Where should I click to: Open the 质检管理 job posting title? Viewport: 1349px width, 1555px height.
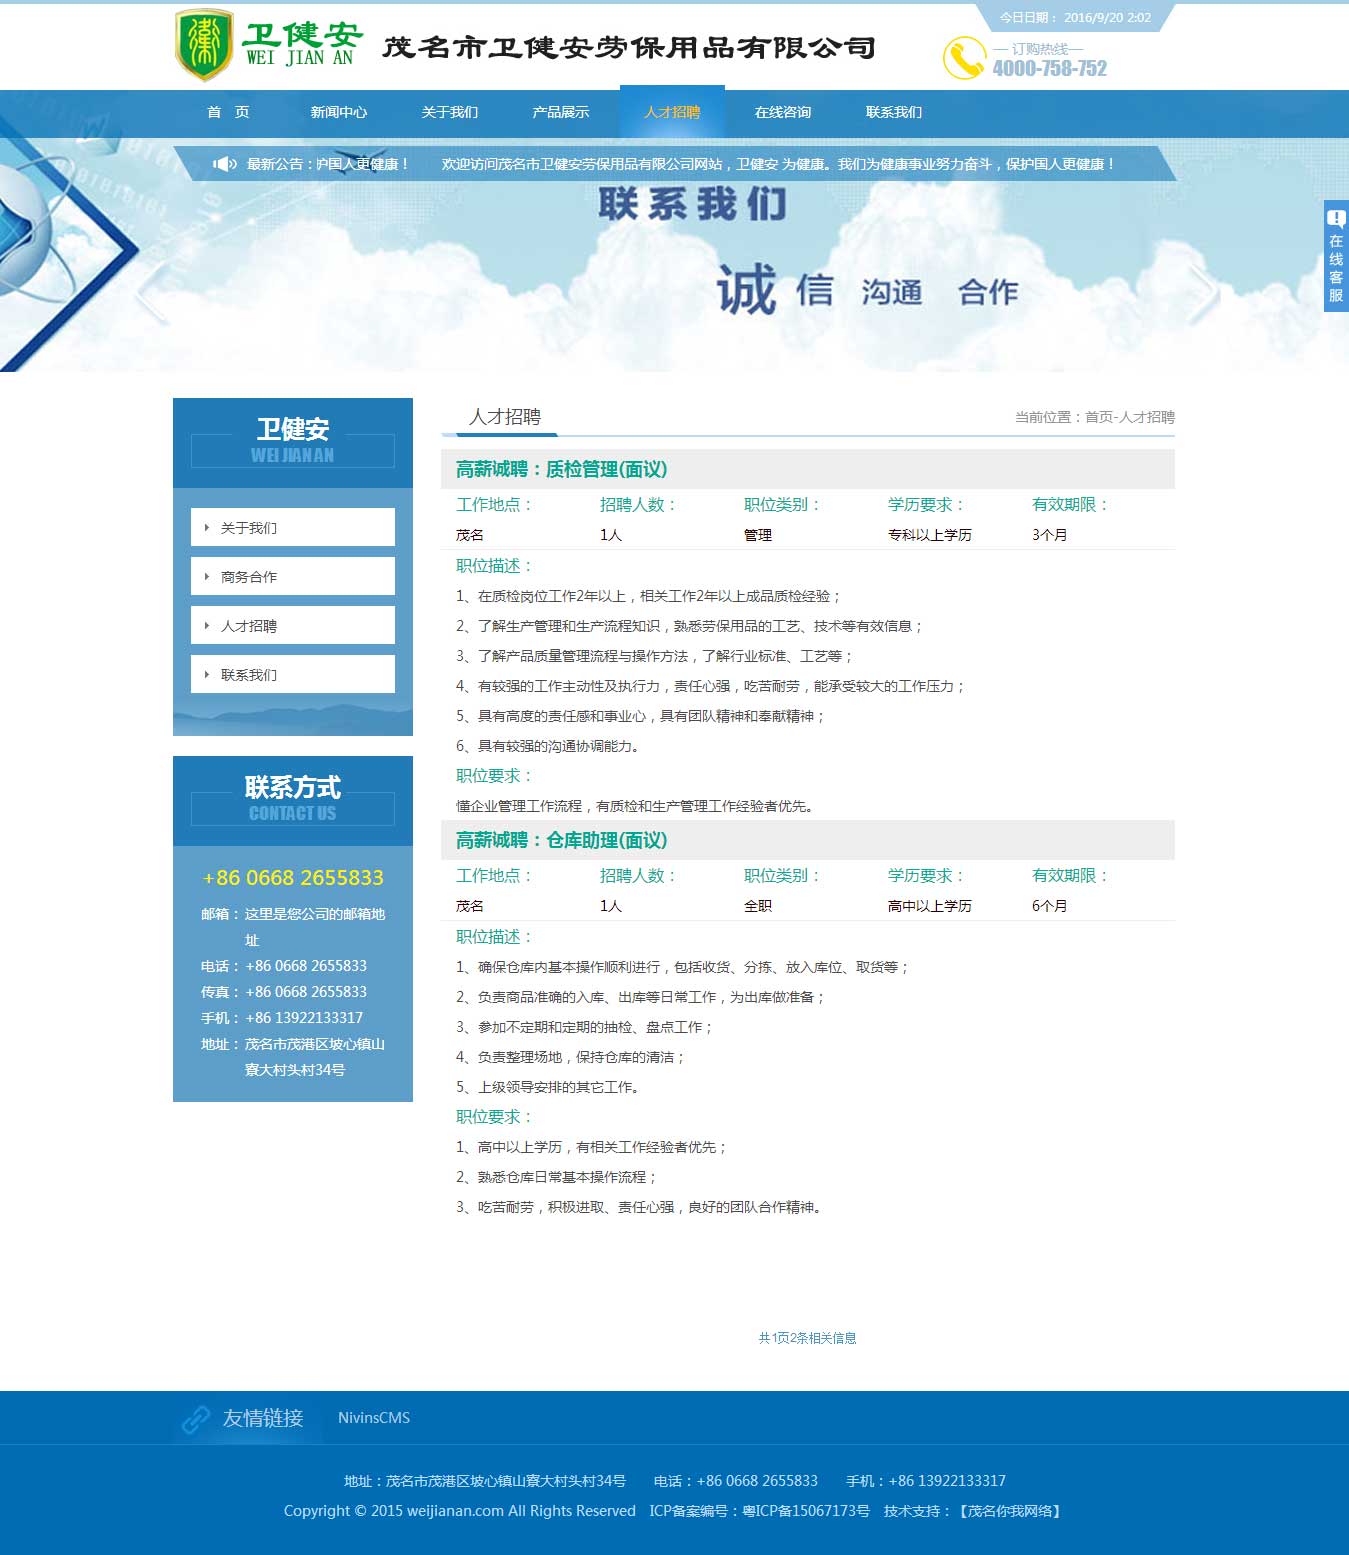tap(561, 469)
